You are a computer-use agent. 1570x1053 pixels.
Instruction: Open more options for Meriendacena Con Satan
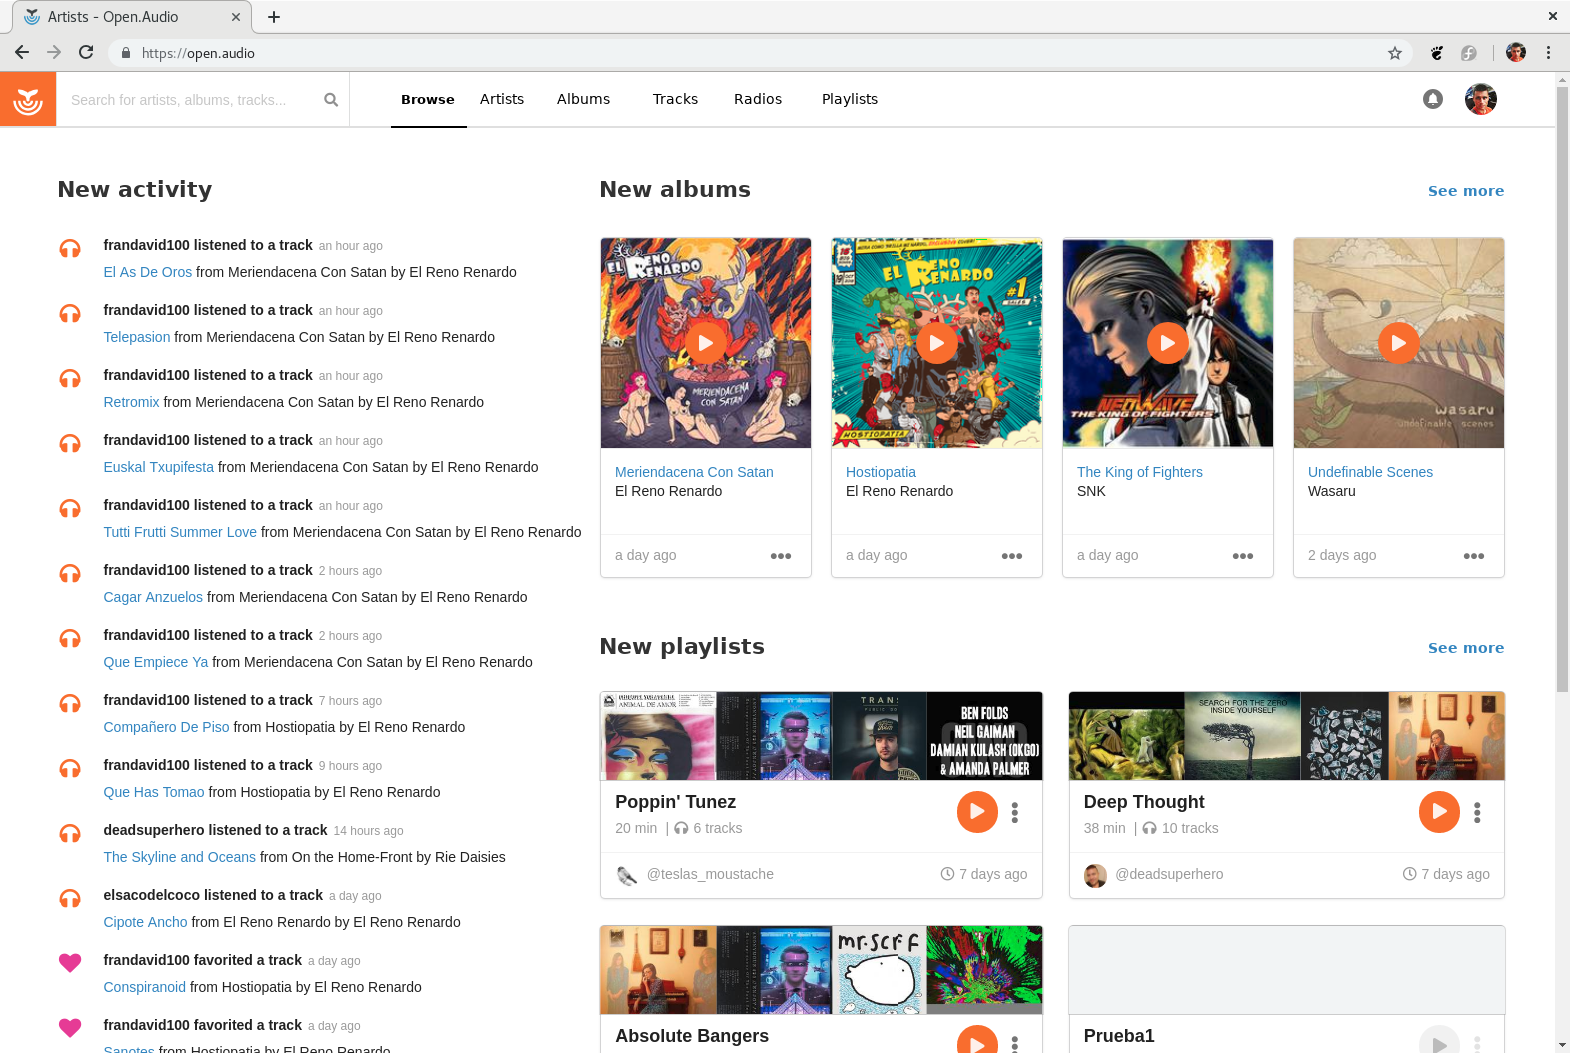point(781,556)
